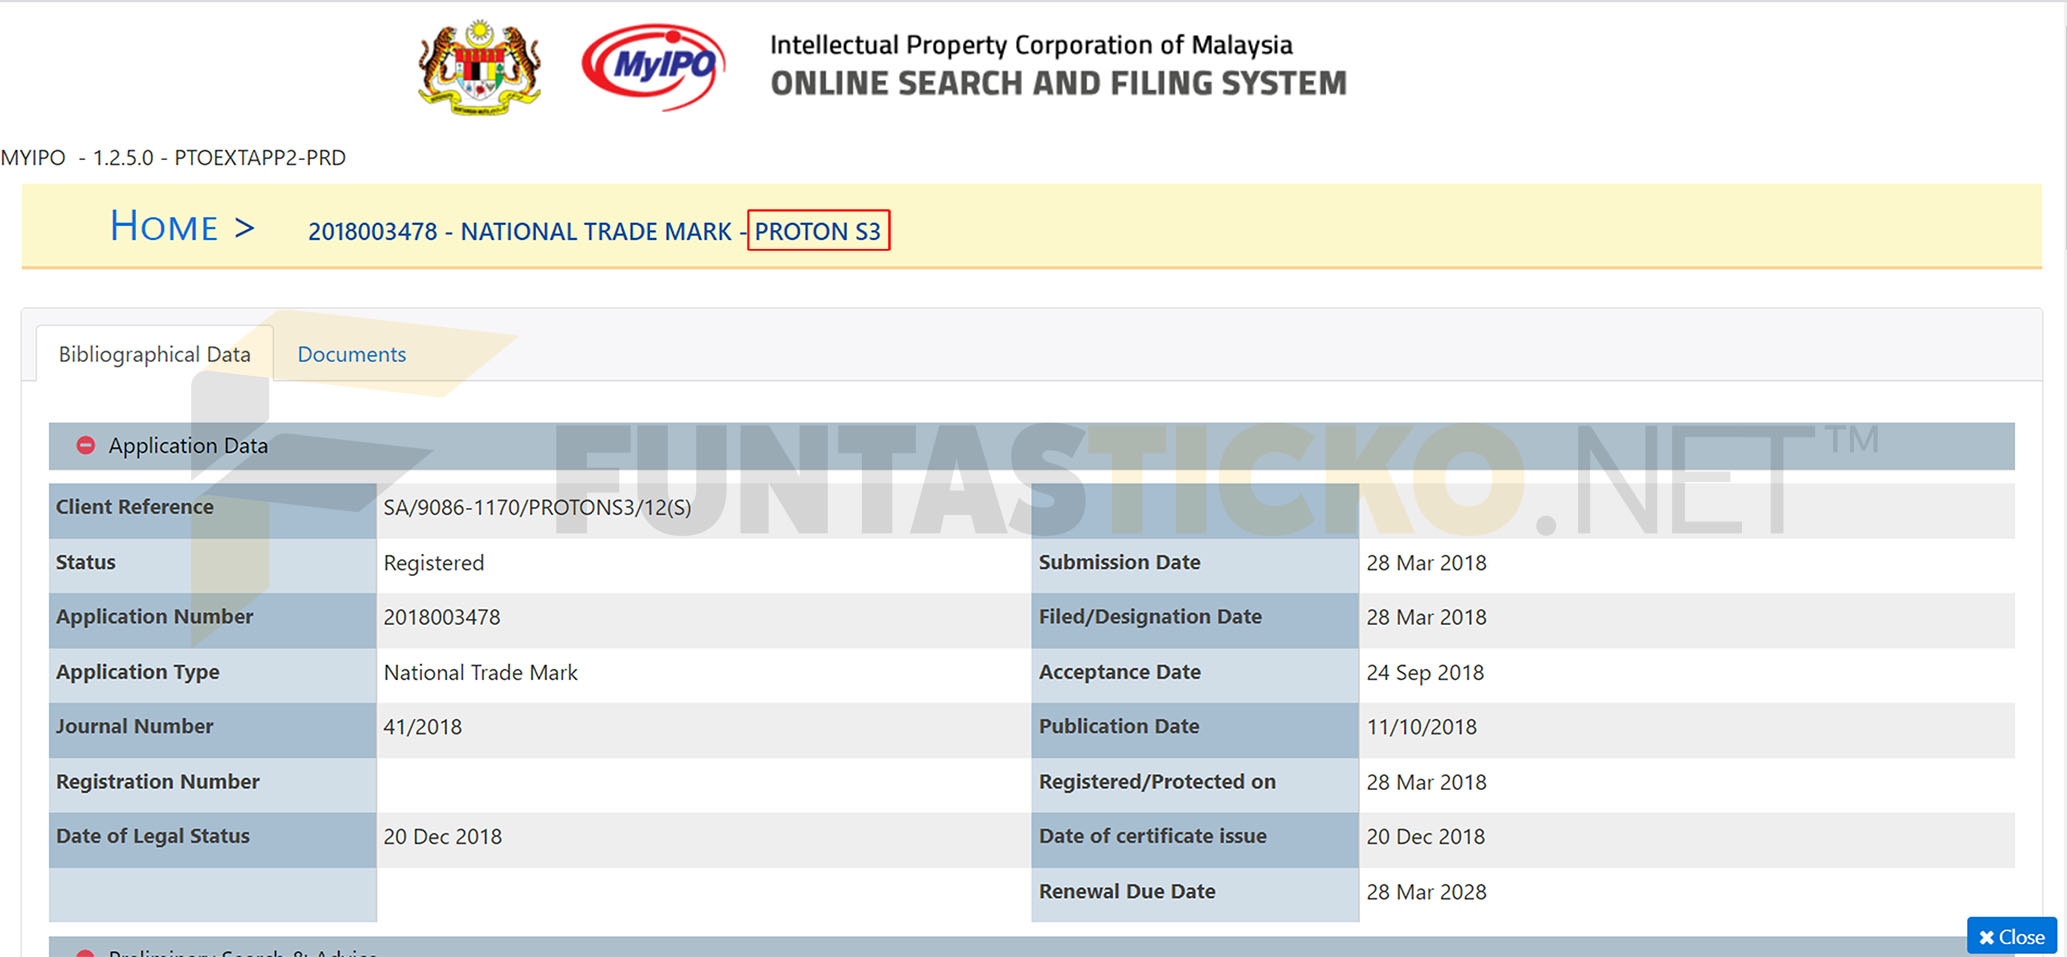The width and height of the screenshot is (2067, 957).
Task: Click the Journal Number label
Action: click(135, 726)
